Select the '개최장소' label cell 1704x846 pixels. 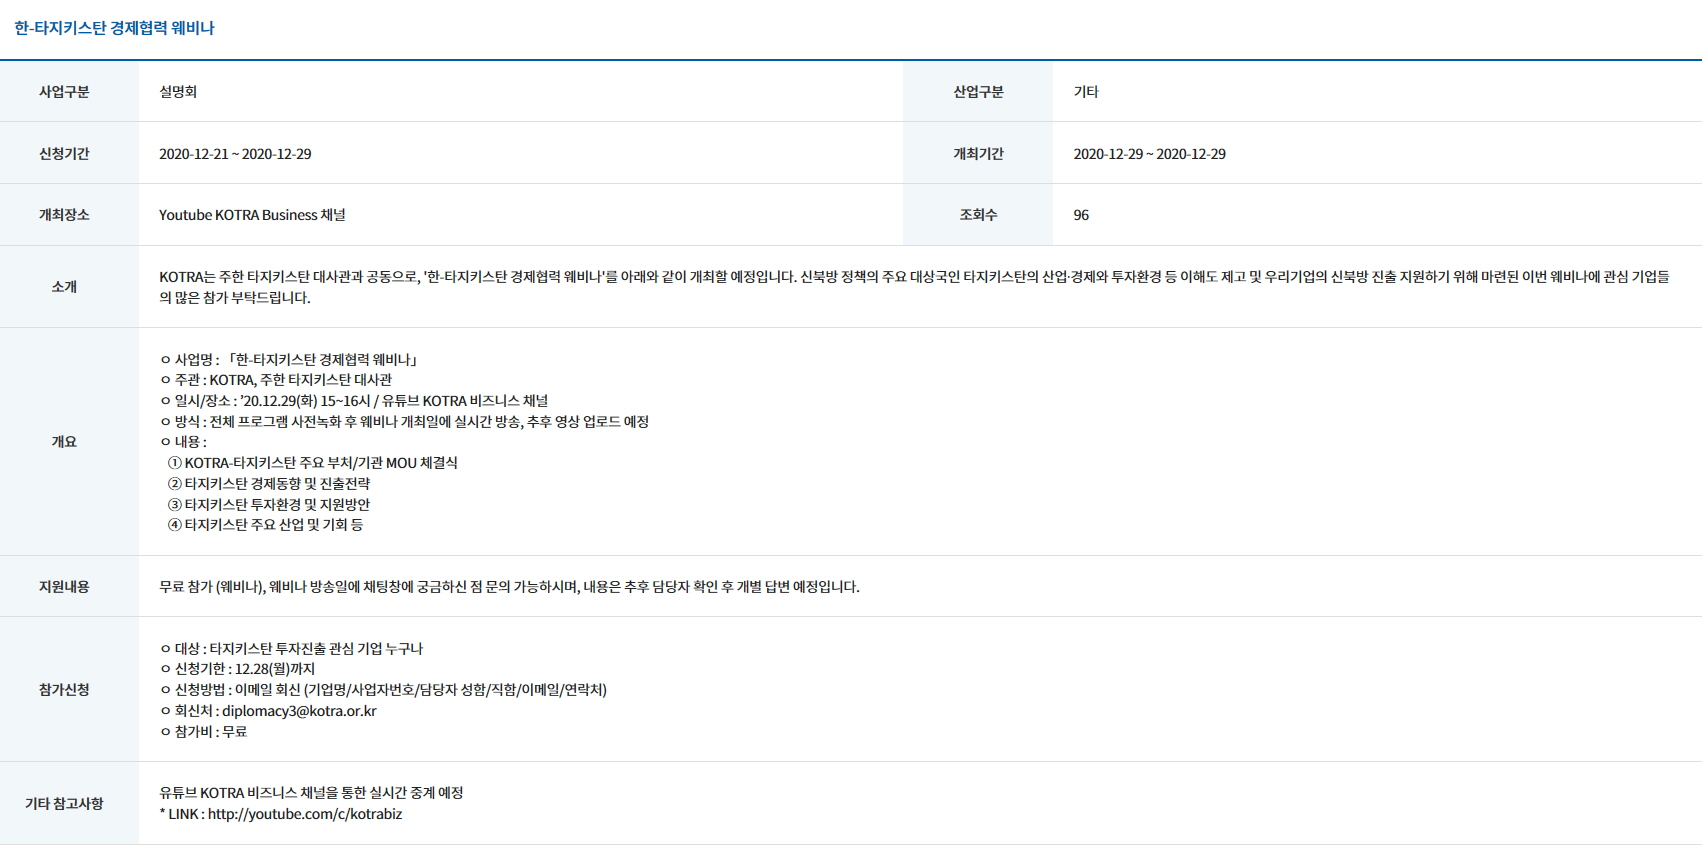coord(69,215)
